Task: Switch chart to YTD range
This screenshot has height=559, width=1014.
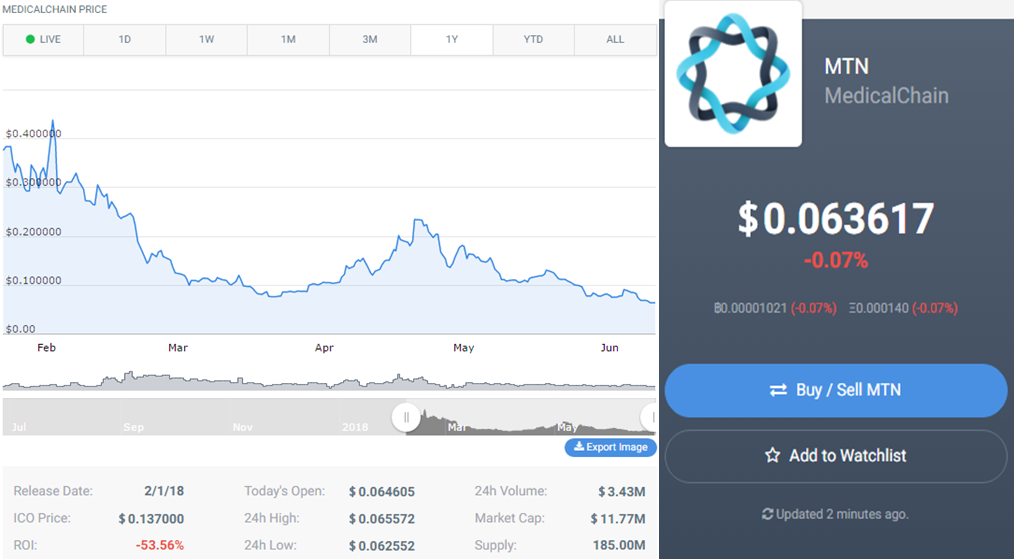Action: pyautogui.click(x=534, y=39)
